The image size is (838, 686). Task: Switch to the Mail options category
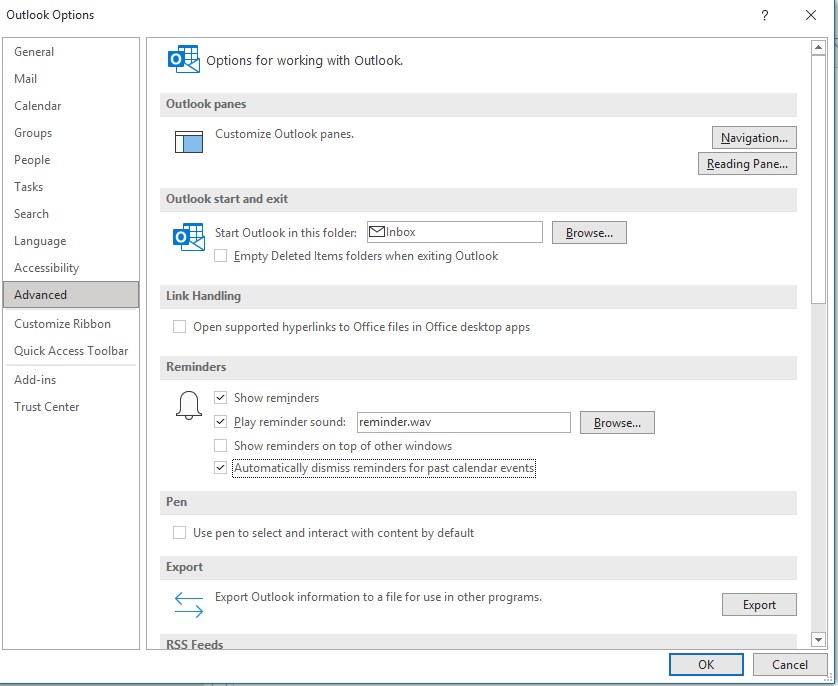(x=71, y=79)
